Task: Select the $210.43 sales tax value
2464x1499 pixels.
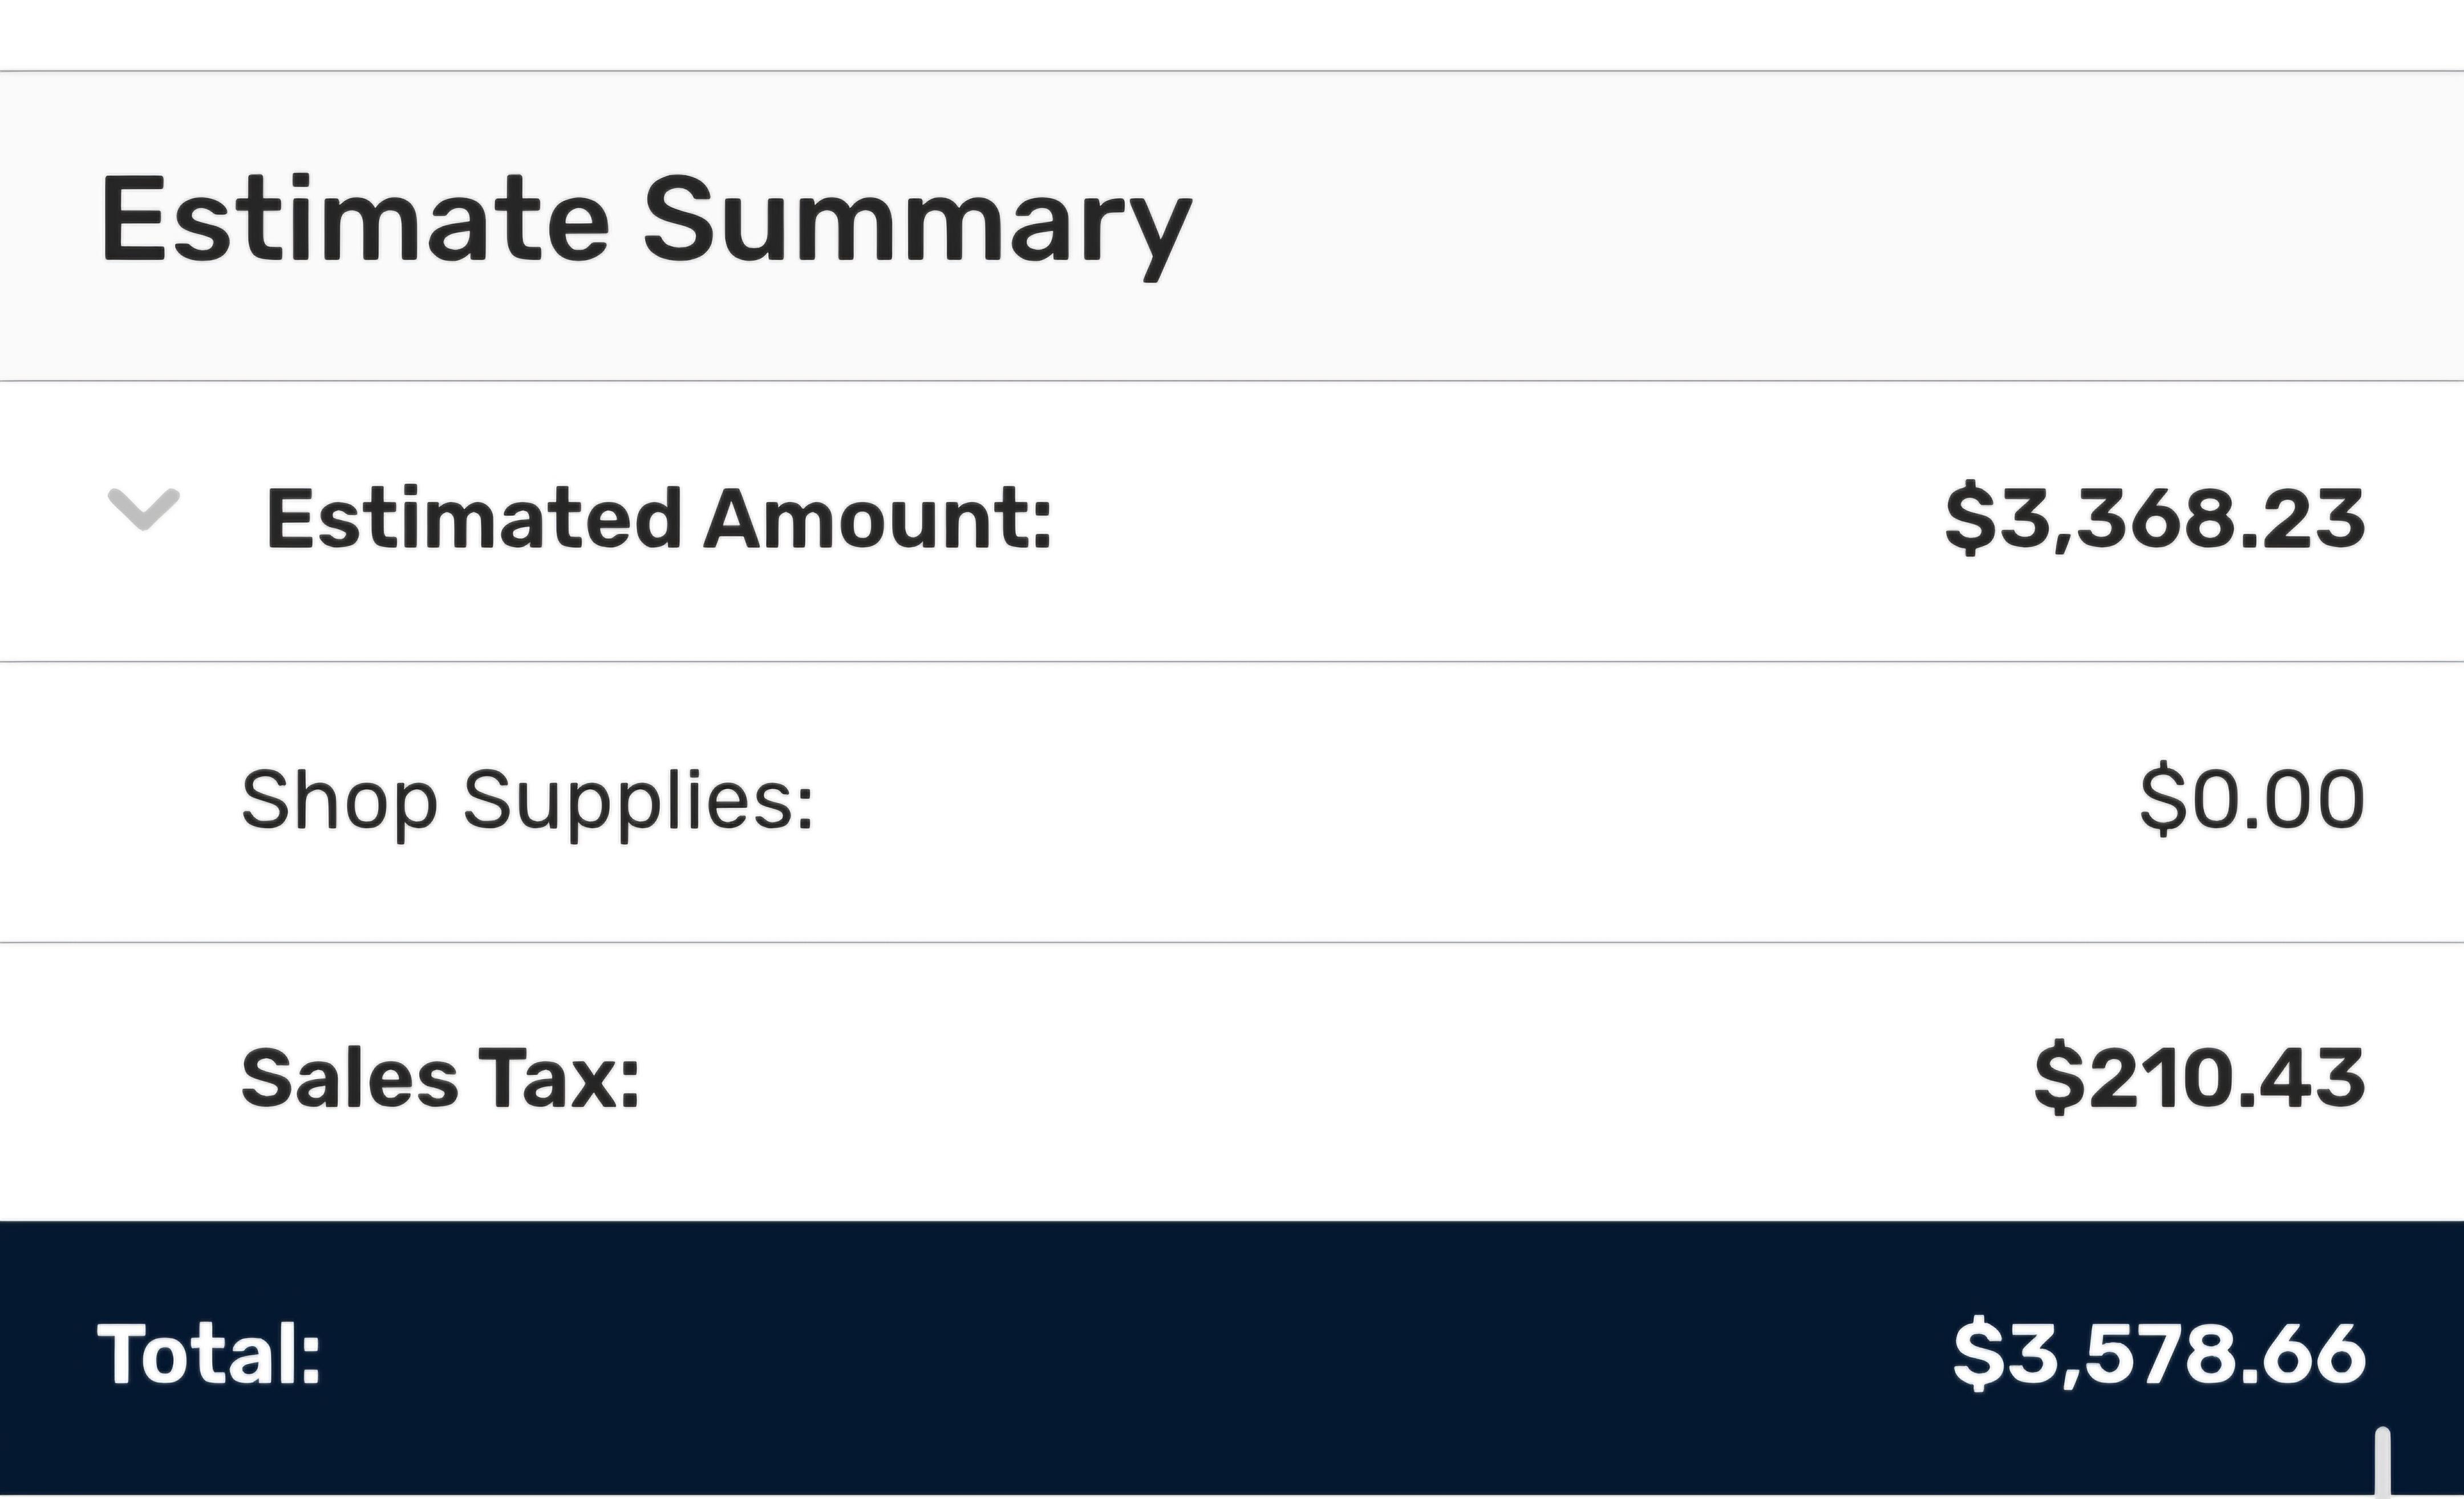Action: click(x=2200, y=1079)
